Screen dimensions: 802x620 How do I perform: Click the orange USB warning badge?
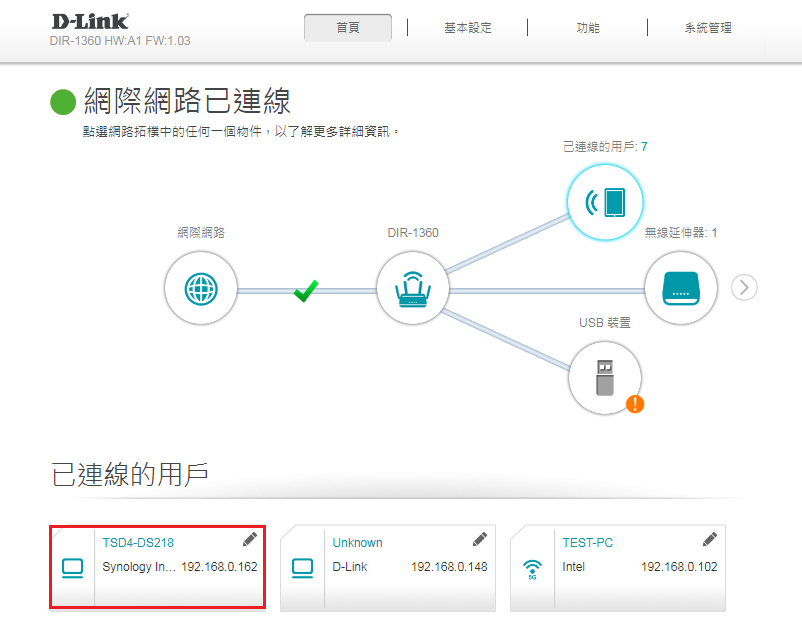pyautogui.click(x=634, y=404)
